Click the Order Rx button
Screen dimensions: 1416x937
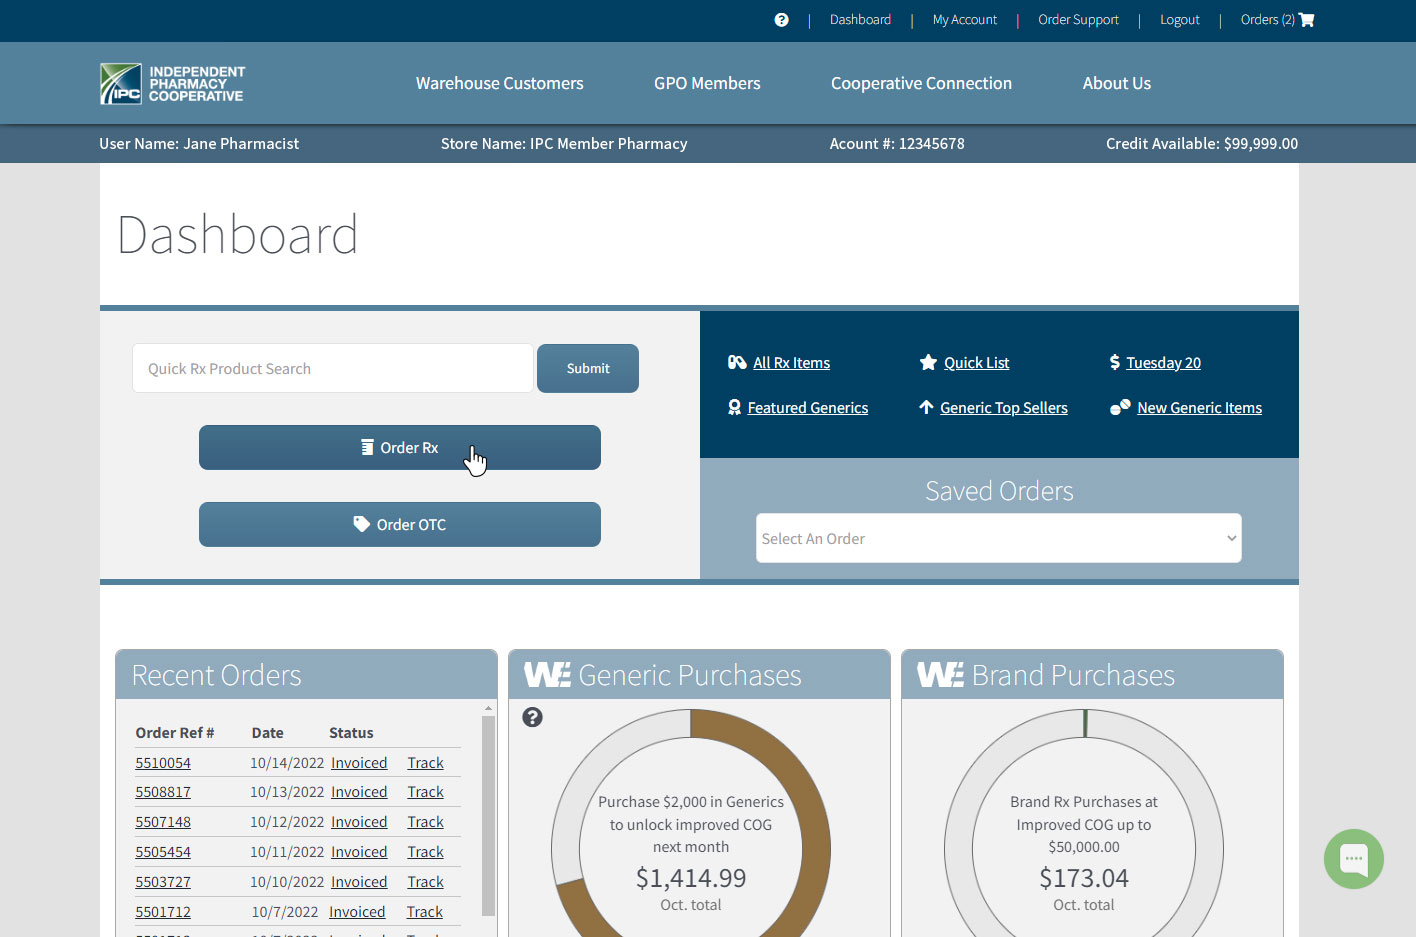click(x=400, y=447)
